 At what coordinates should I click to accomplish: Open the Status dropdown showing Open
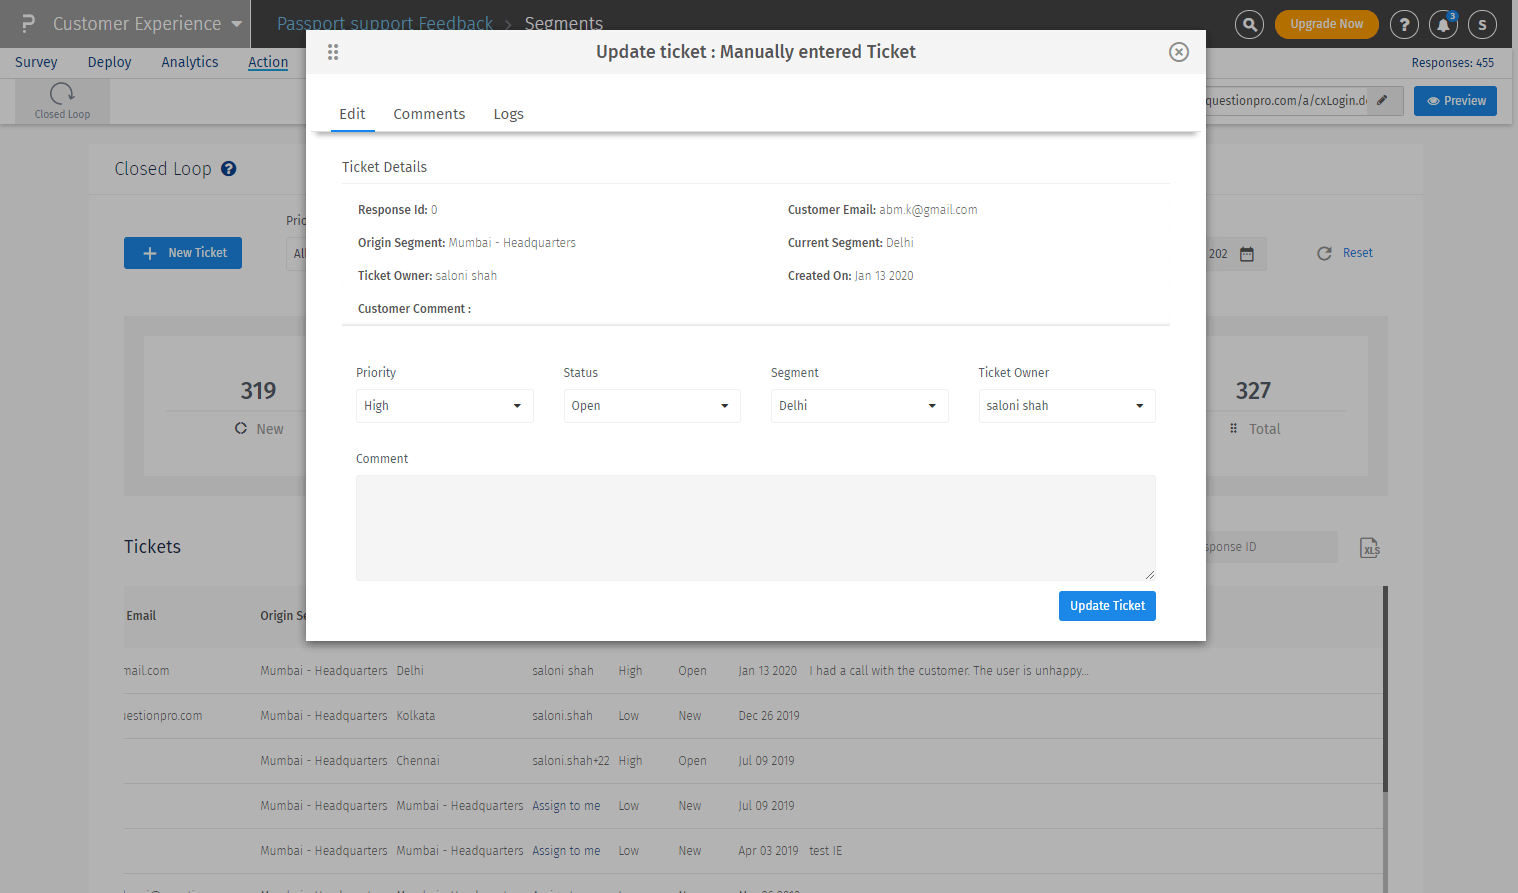coord(651,406)
